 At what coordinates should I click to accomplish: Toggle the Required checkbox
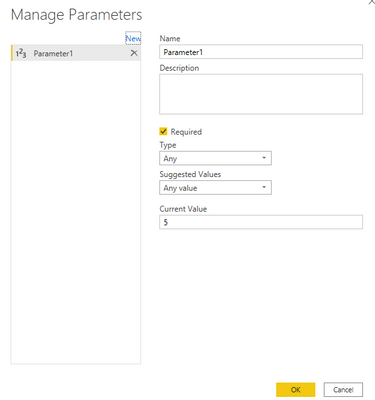[163, 131]
